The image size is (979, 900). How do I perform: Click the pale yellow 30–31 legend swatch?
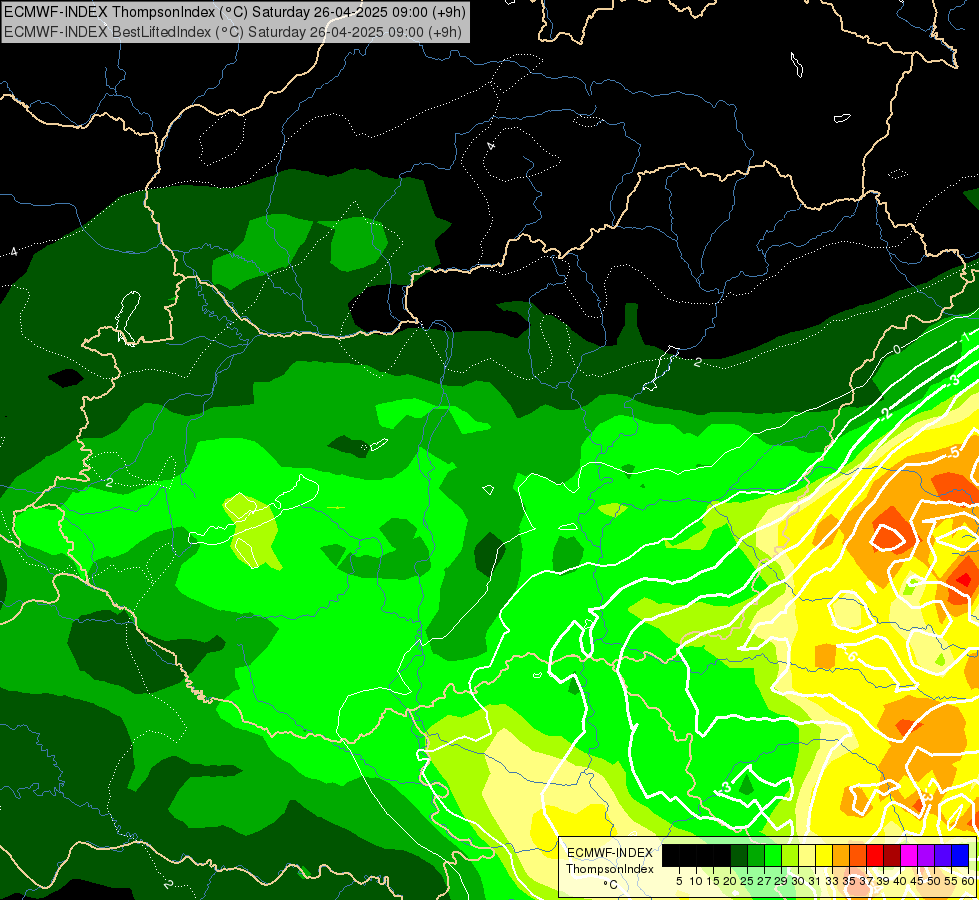tap(807, 855)
